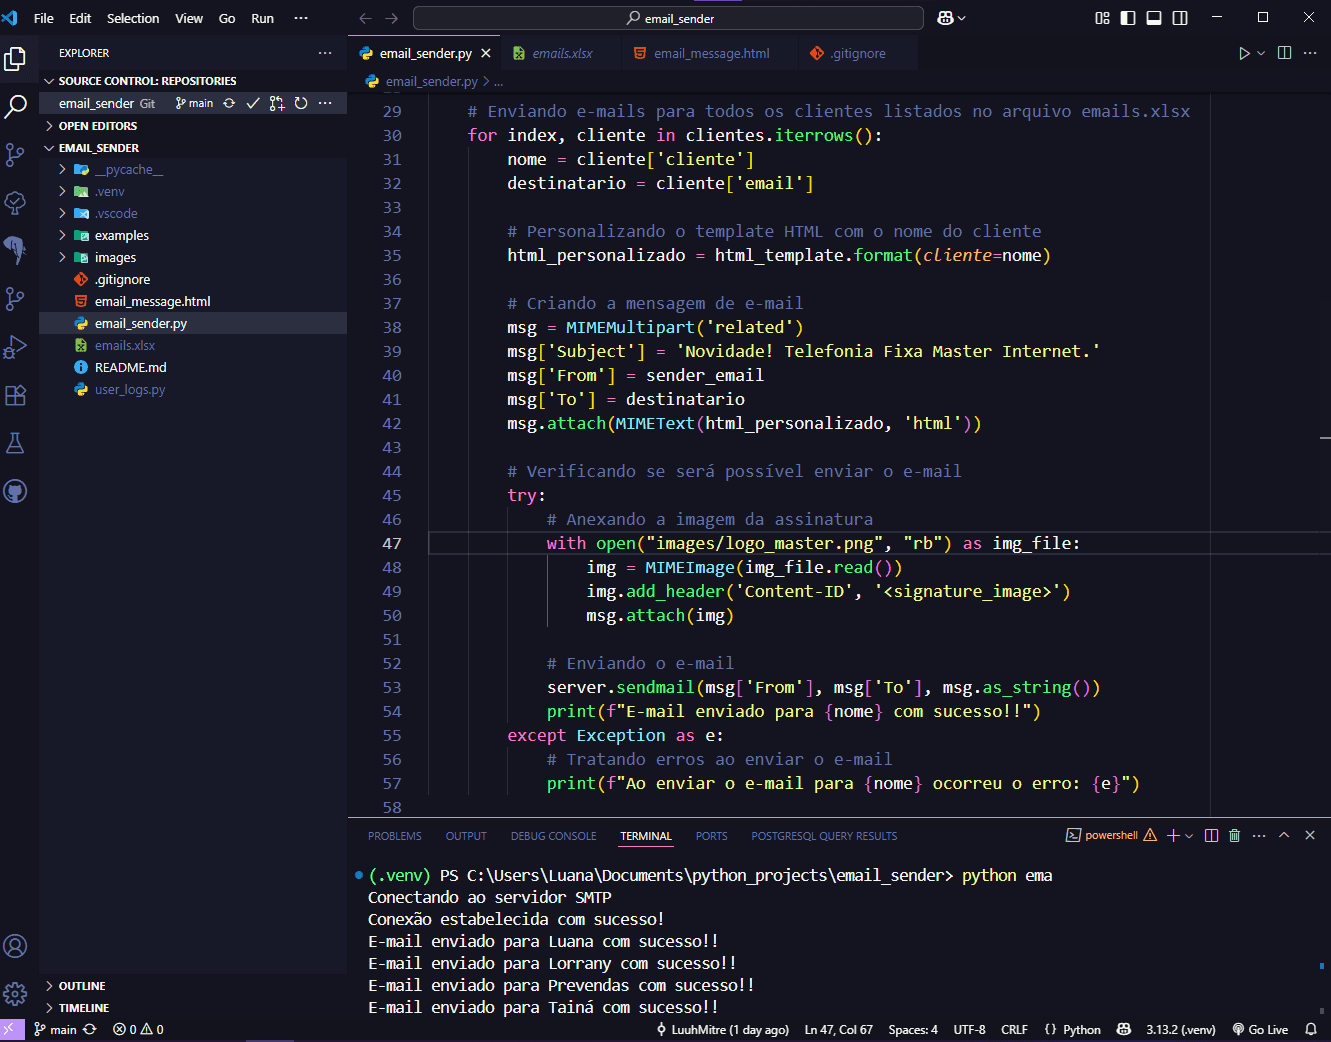Open the Explorer view in activity bar

[15, 59]
